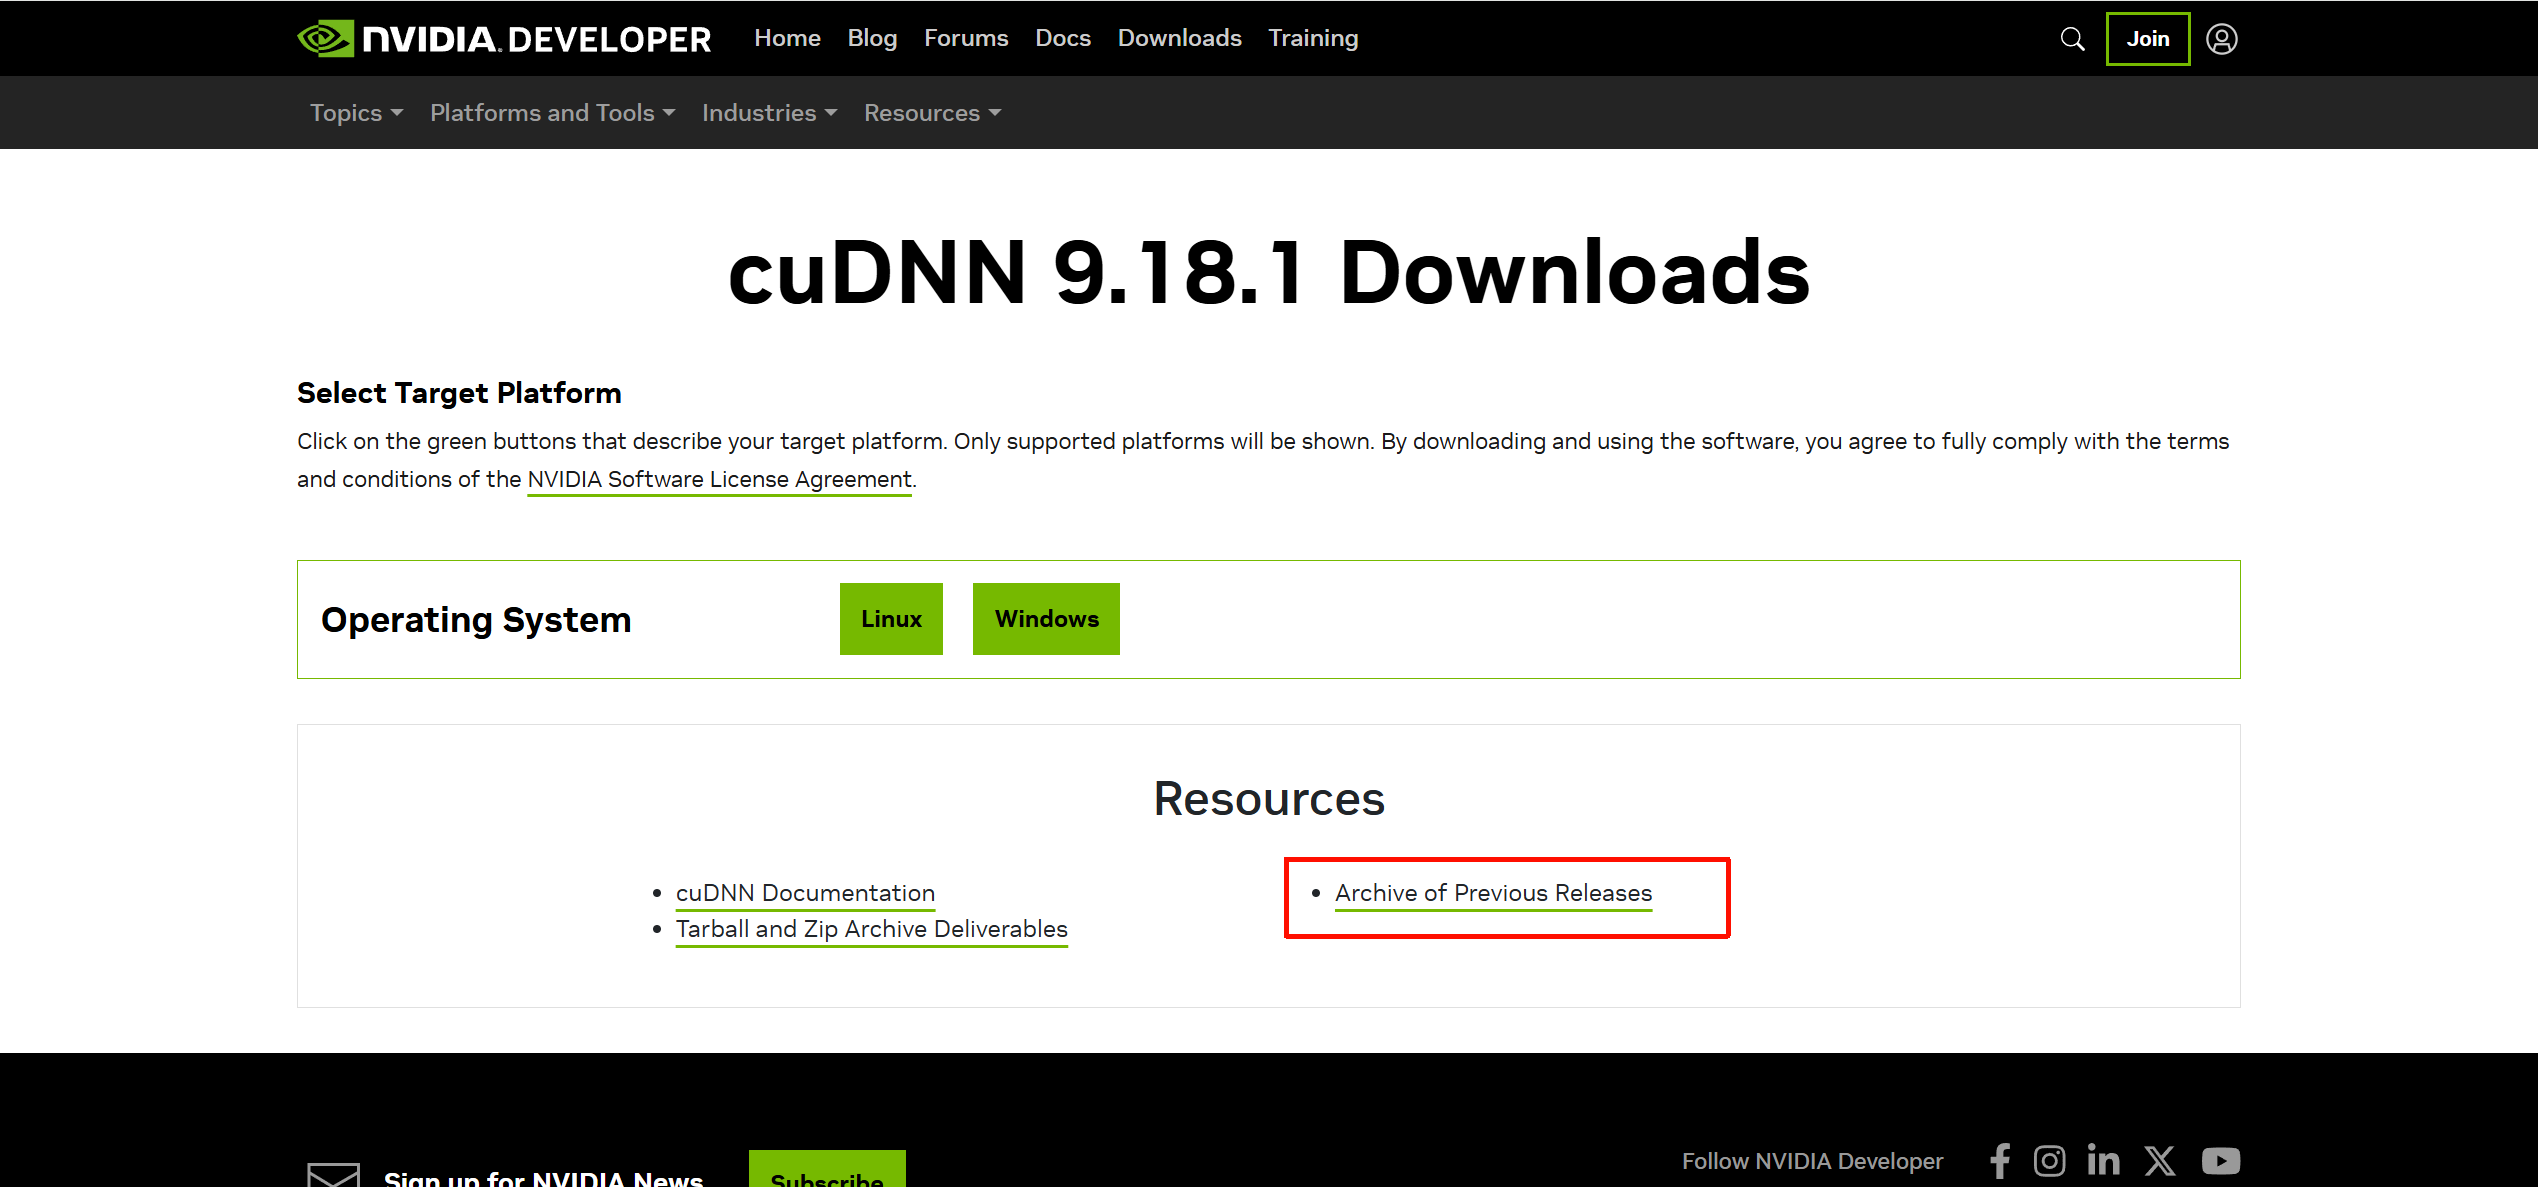Open Tarball and Zip Archive Deliverables link
Viewport: 2538px width, 1187px height.
tap(872, 929)
